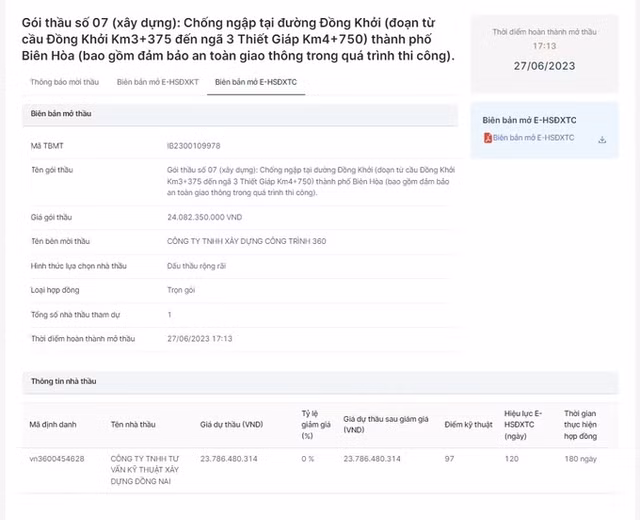
Task: Download the E-HSĐXTC opening record file
Action: click(x=602, y=139)
